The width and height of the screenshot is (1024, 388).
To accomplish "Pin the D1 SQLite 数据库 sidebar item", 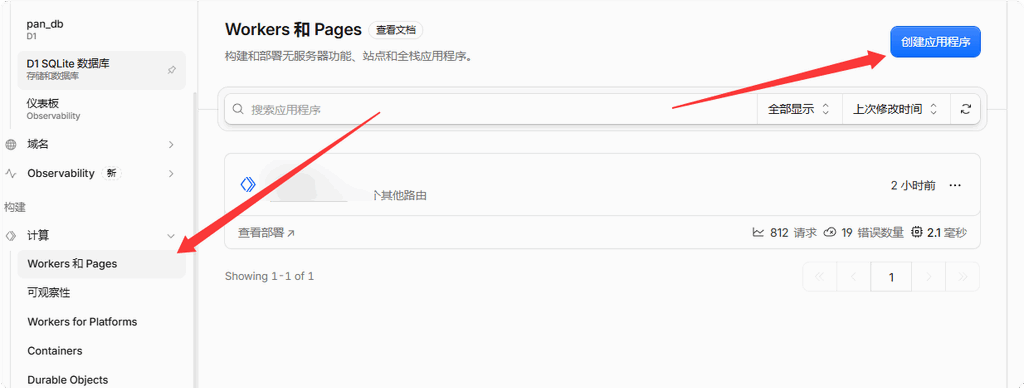I will [172, 70].
